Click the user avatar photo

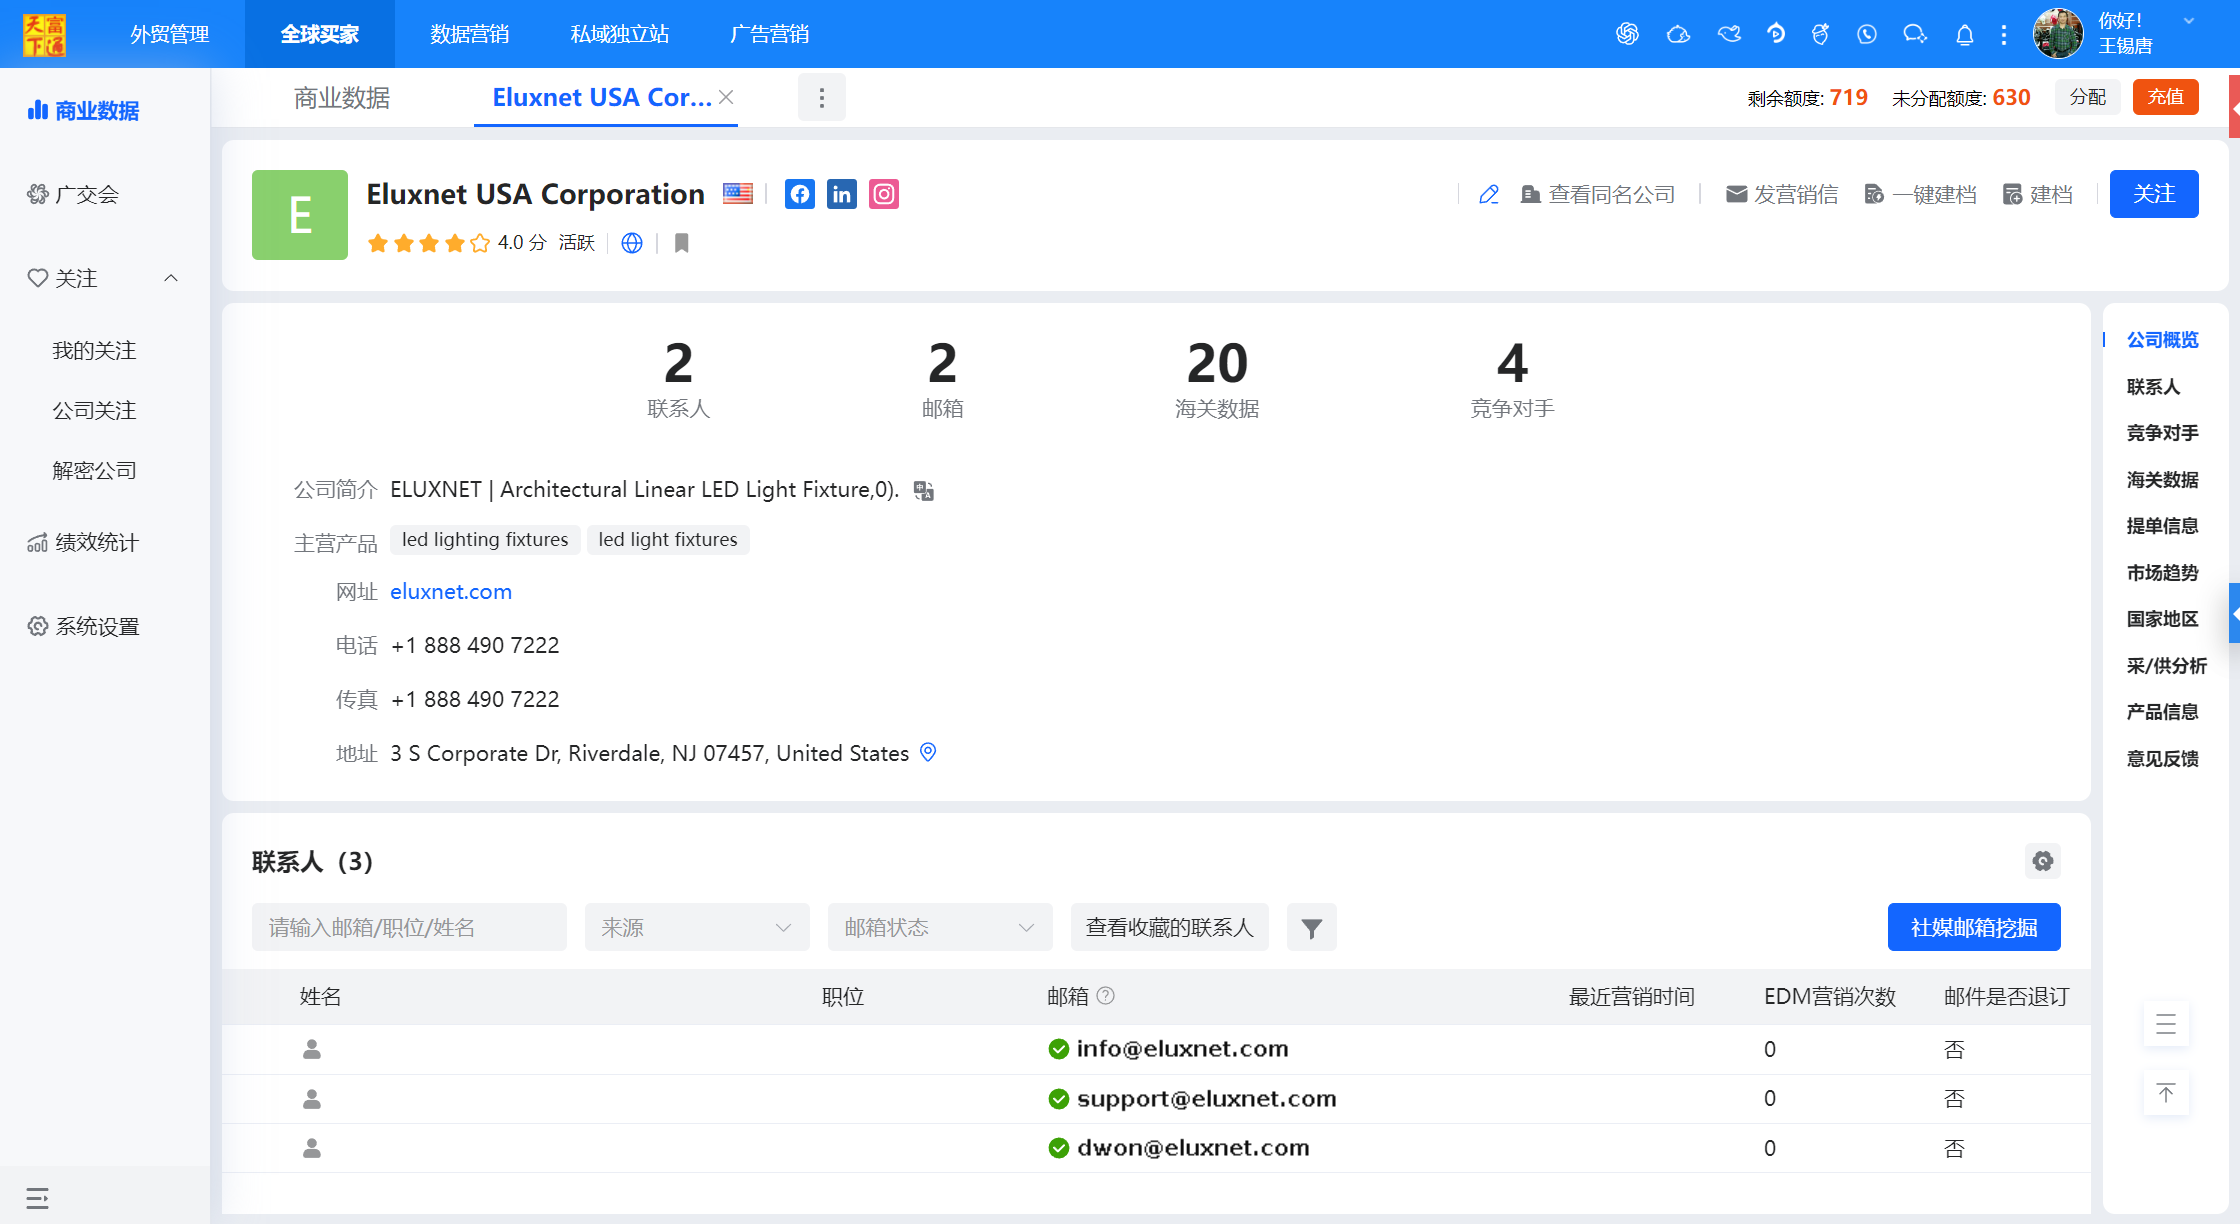pos(2058,34)
